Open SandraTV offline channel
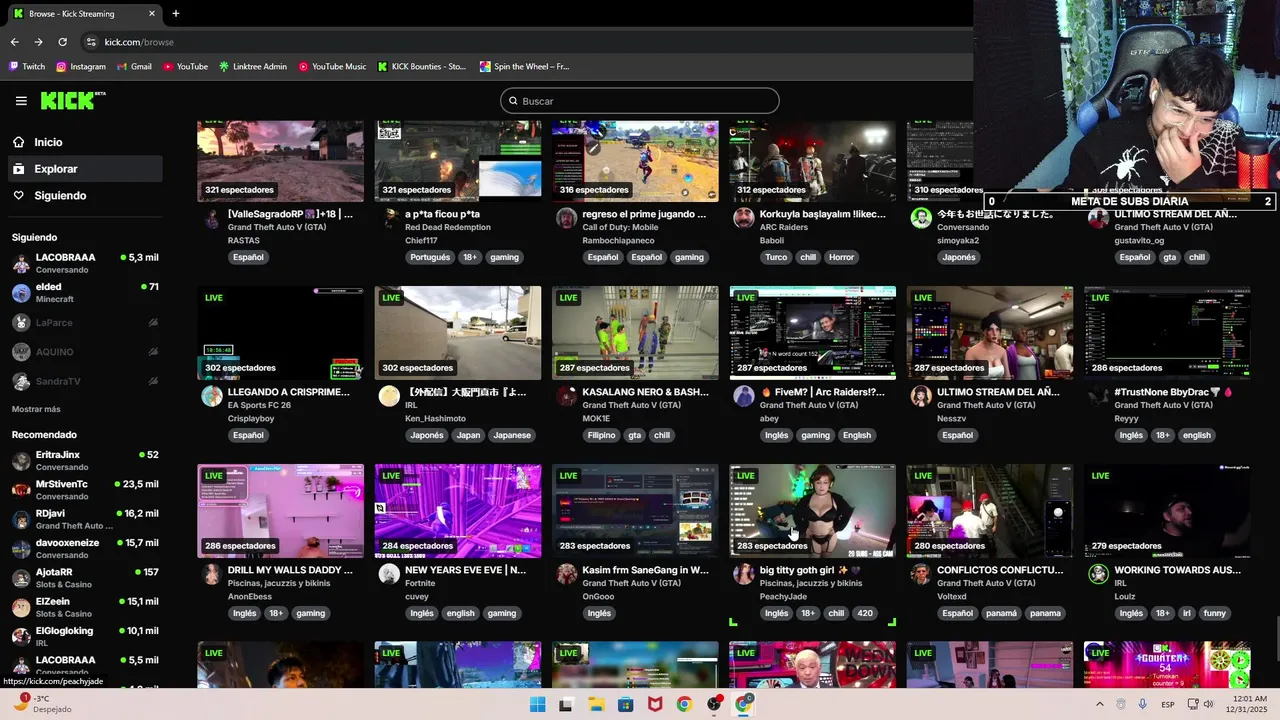This screenshot has height=720, width=1280. coord(84,382)
